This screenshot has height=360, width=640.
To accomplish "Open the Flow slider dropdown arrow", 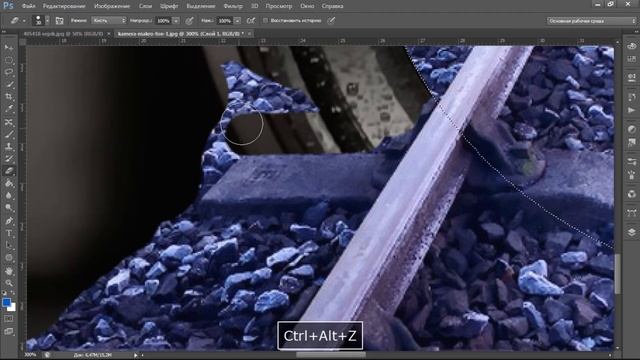I will [x=237, y=20].
